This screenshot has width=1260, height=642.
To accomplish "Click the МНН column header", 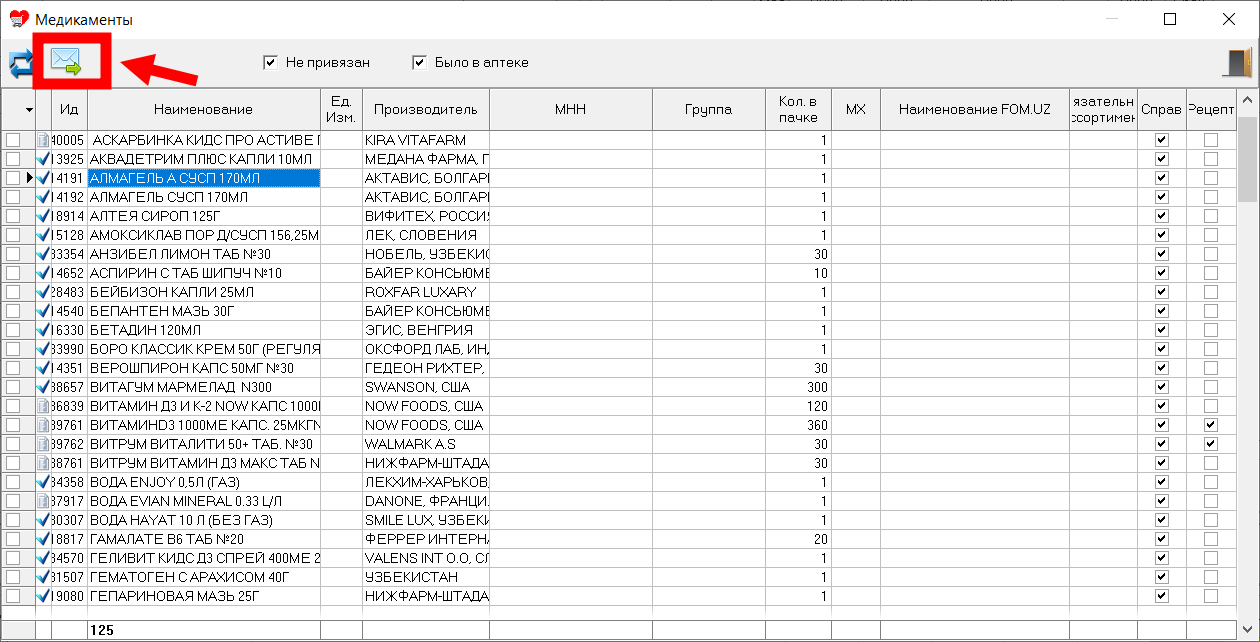I will [571, 110].
